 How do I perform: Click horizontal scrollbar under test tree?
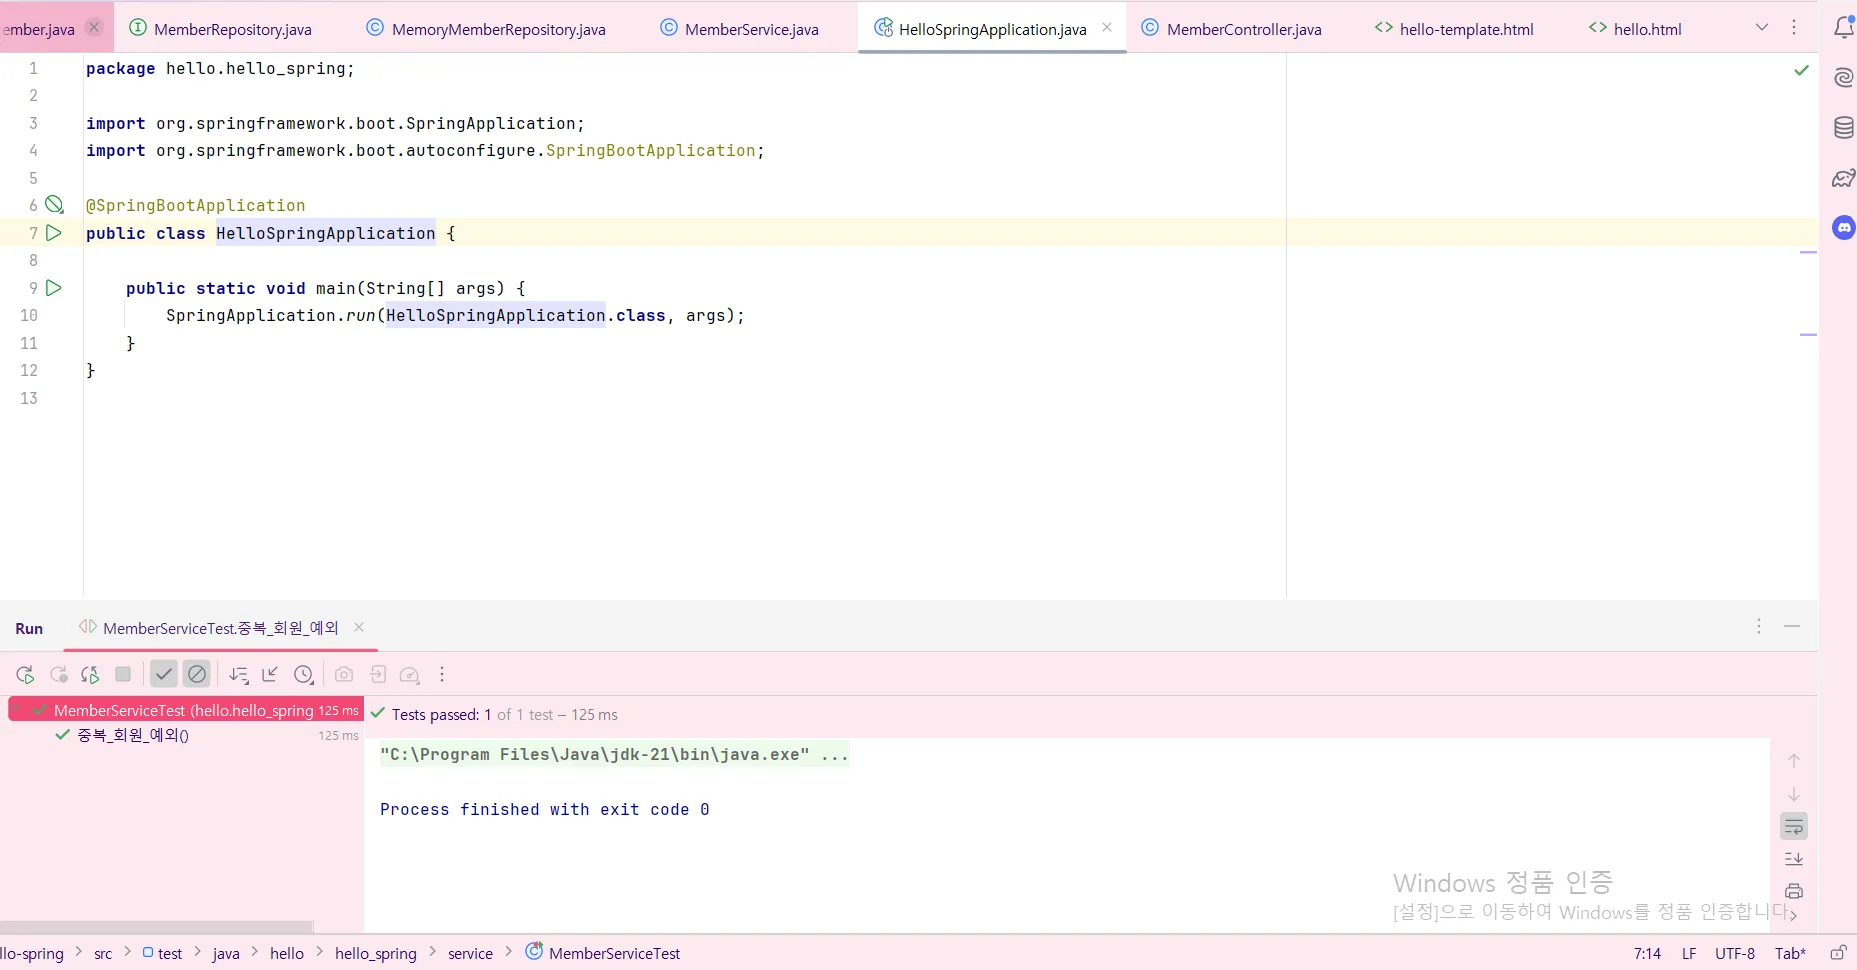[157, 927]
